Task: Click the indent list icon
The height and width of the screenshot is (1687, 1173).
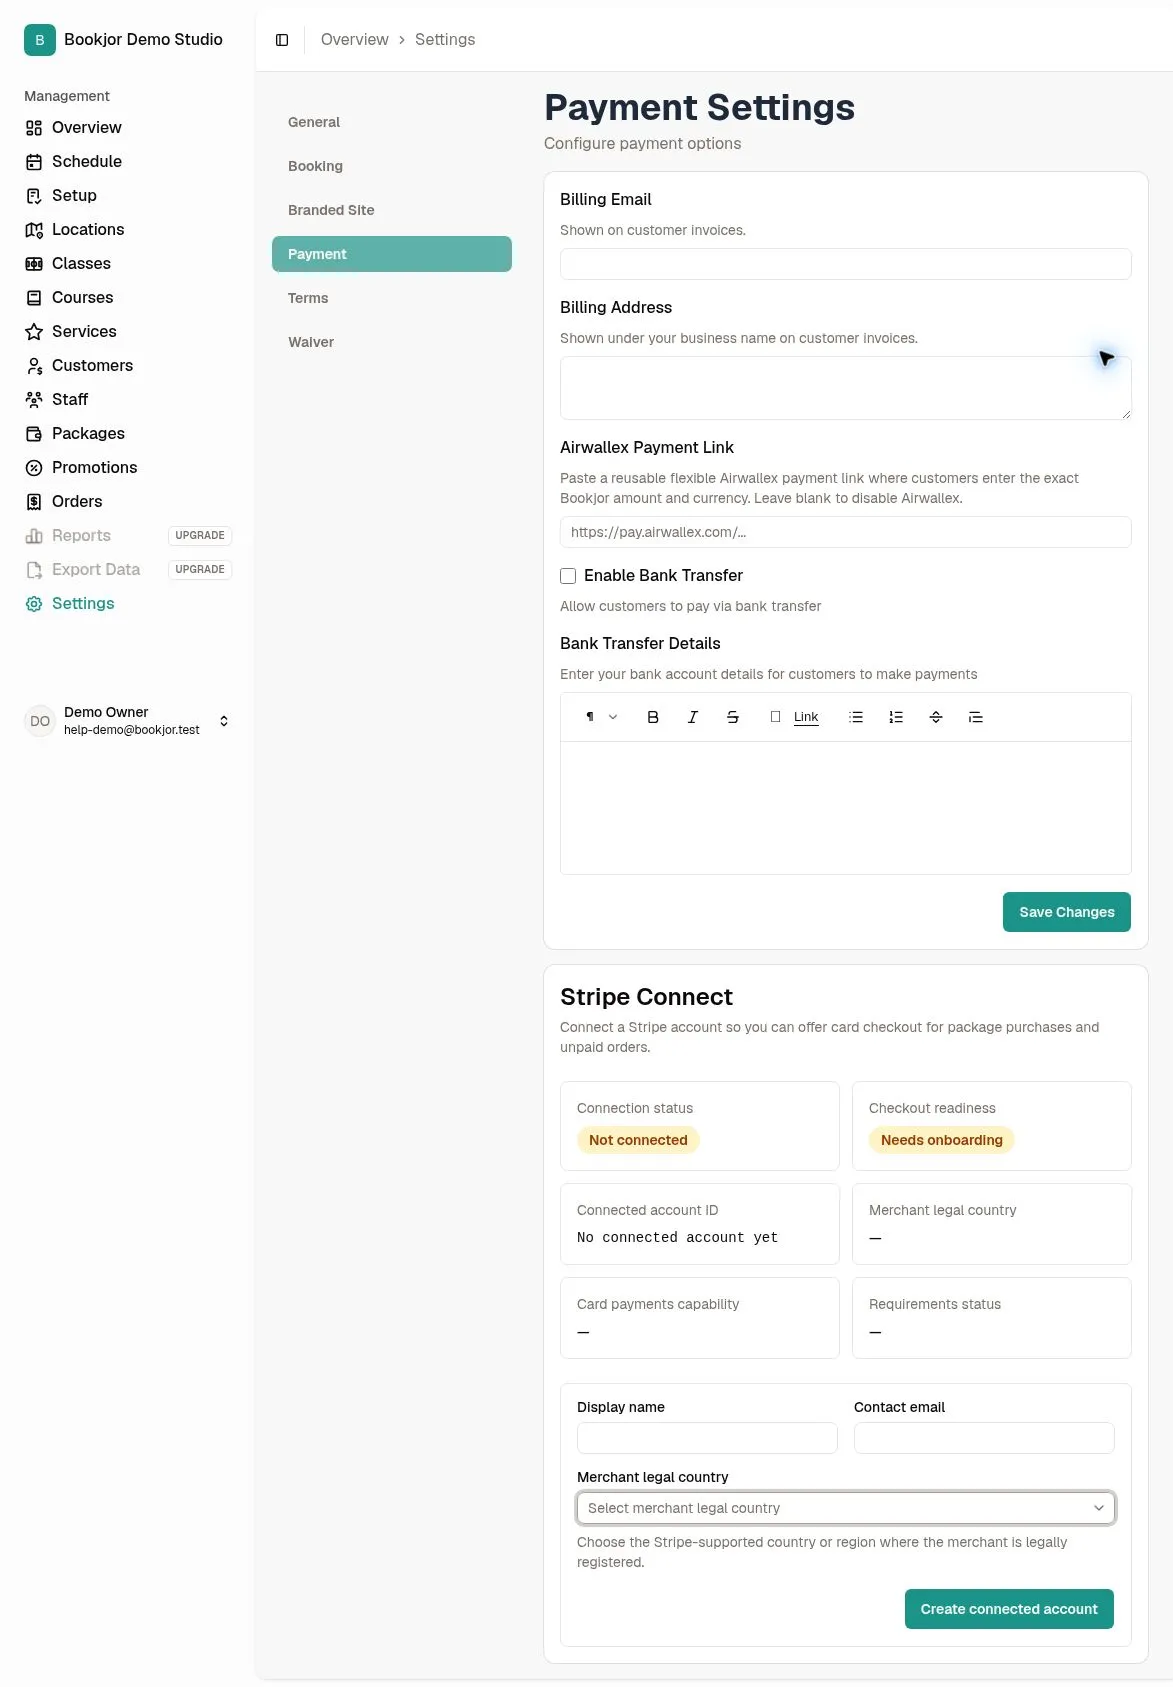Action: (x=976, y=717)
